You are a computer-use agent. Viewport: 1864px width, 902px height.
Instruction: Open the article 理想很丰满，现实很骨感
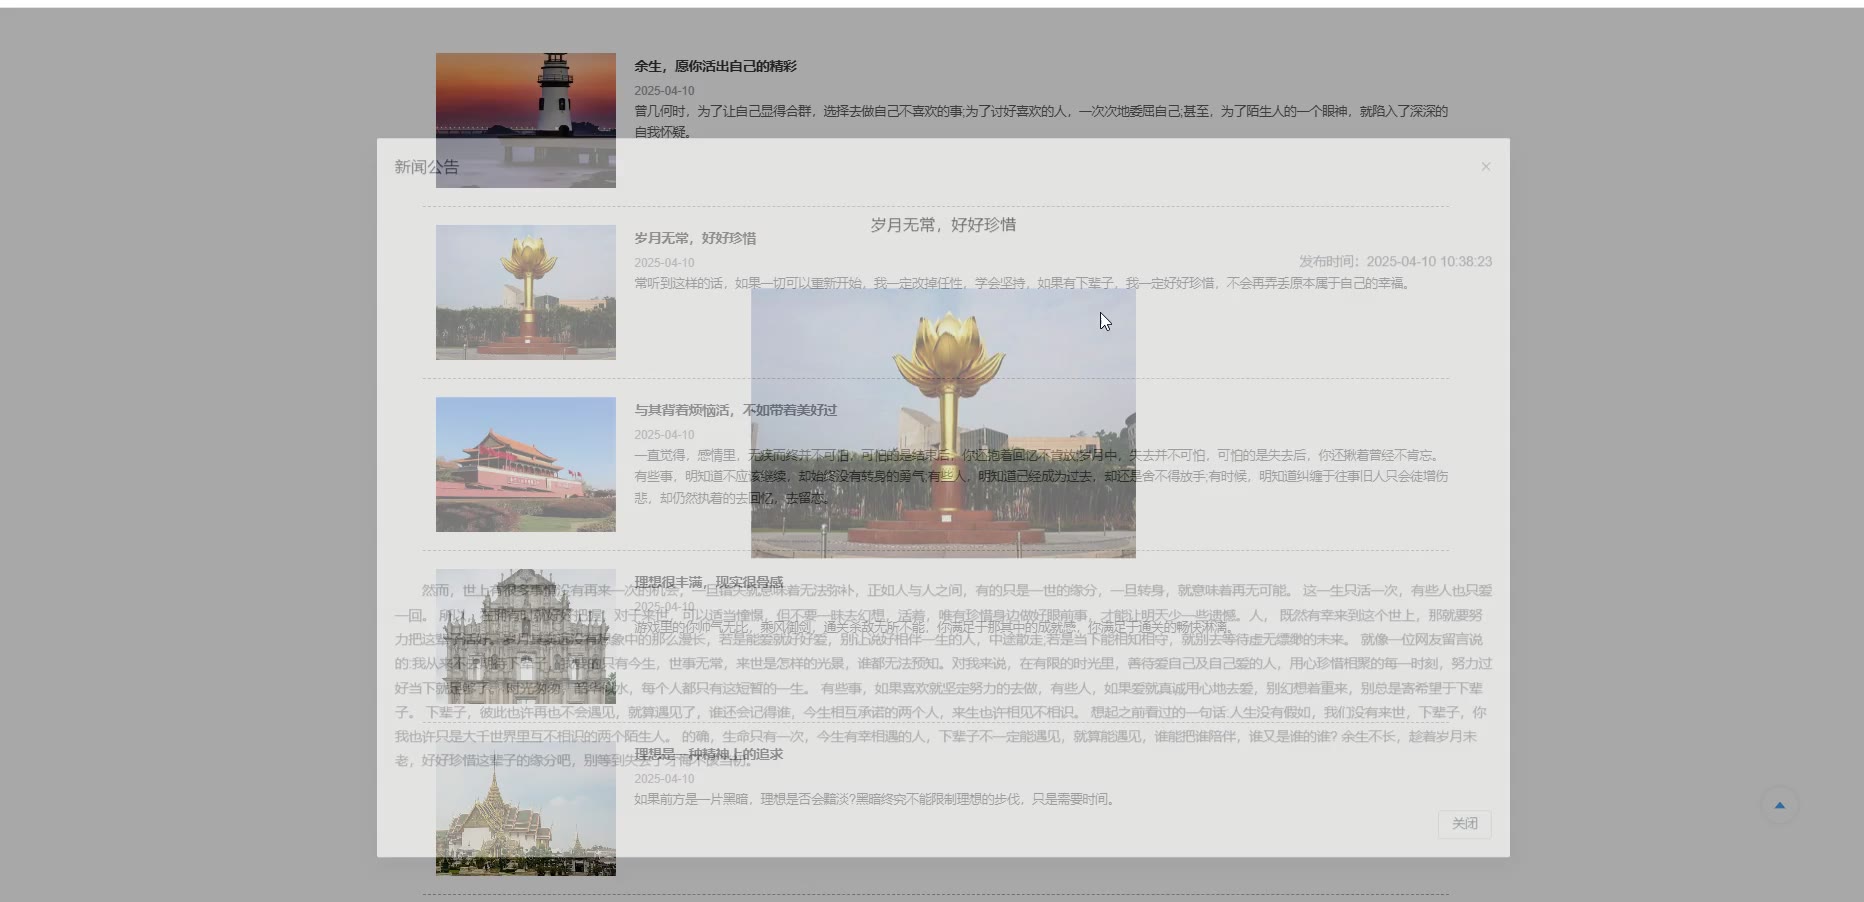tap(708, 582)
